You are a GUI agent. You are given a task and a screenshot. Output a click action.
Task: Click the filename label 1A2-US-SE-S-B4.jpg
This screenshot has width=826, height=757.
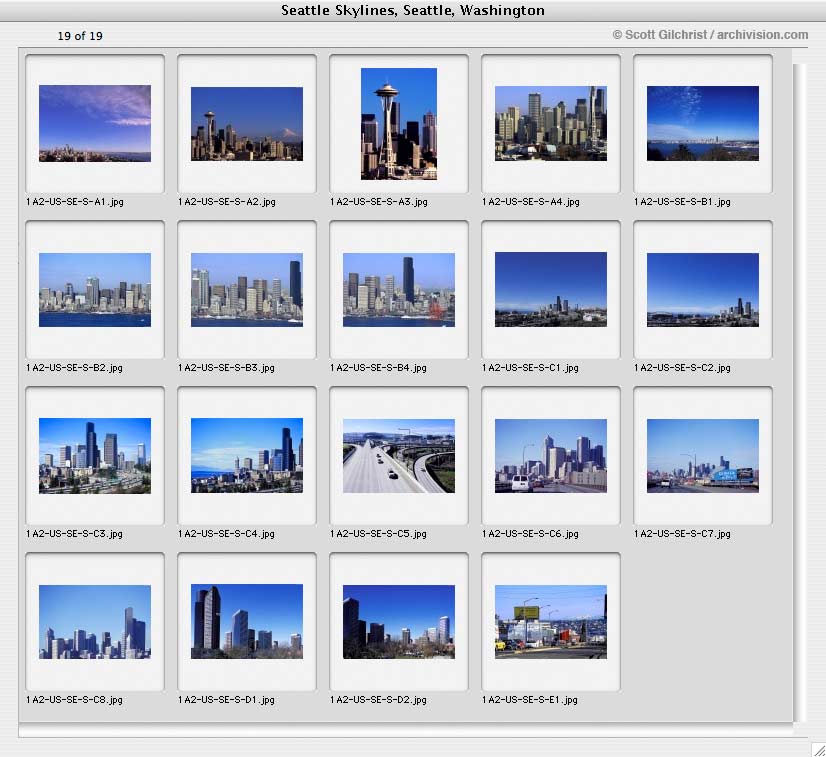click(378, 368)
